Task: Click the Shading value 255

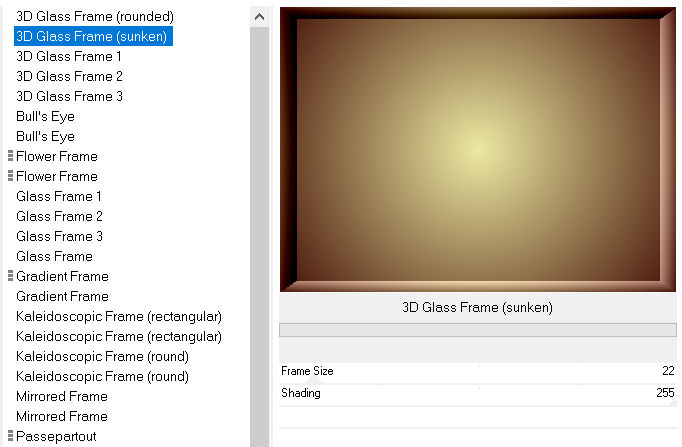Action: (x=665, y=393)
